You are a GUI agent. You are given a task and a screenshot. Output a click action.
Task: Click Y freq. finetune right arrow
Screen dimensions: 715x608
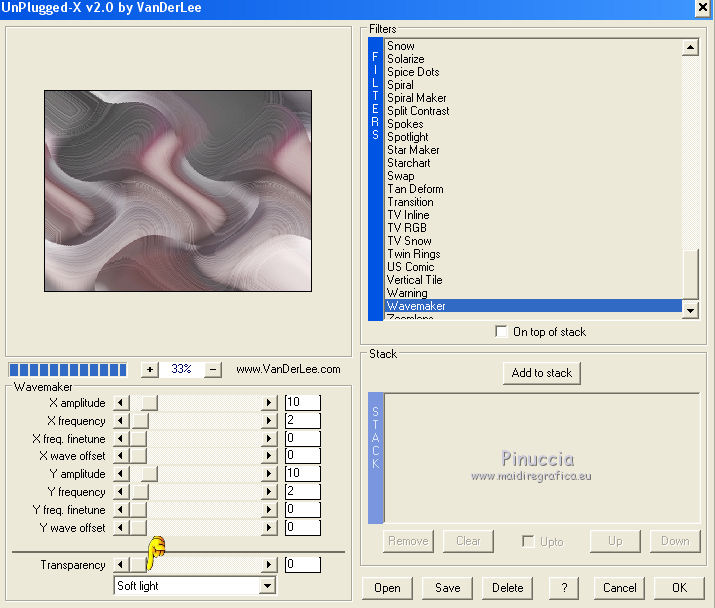269,509
